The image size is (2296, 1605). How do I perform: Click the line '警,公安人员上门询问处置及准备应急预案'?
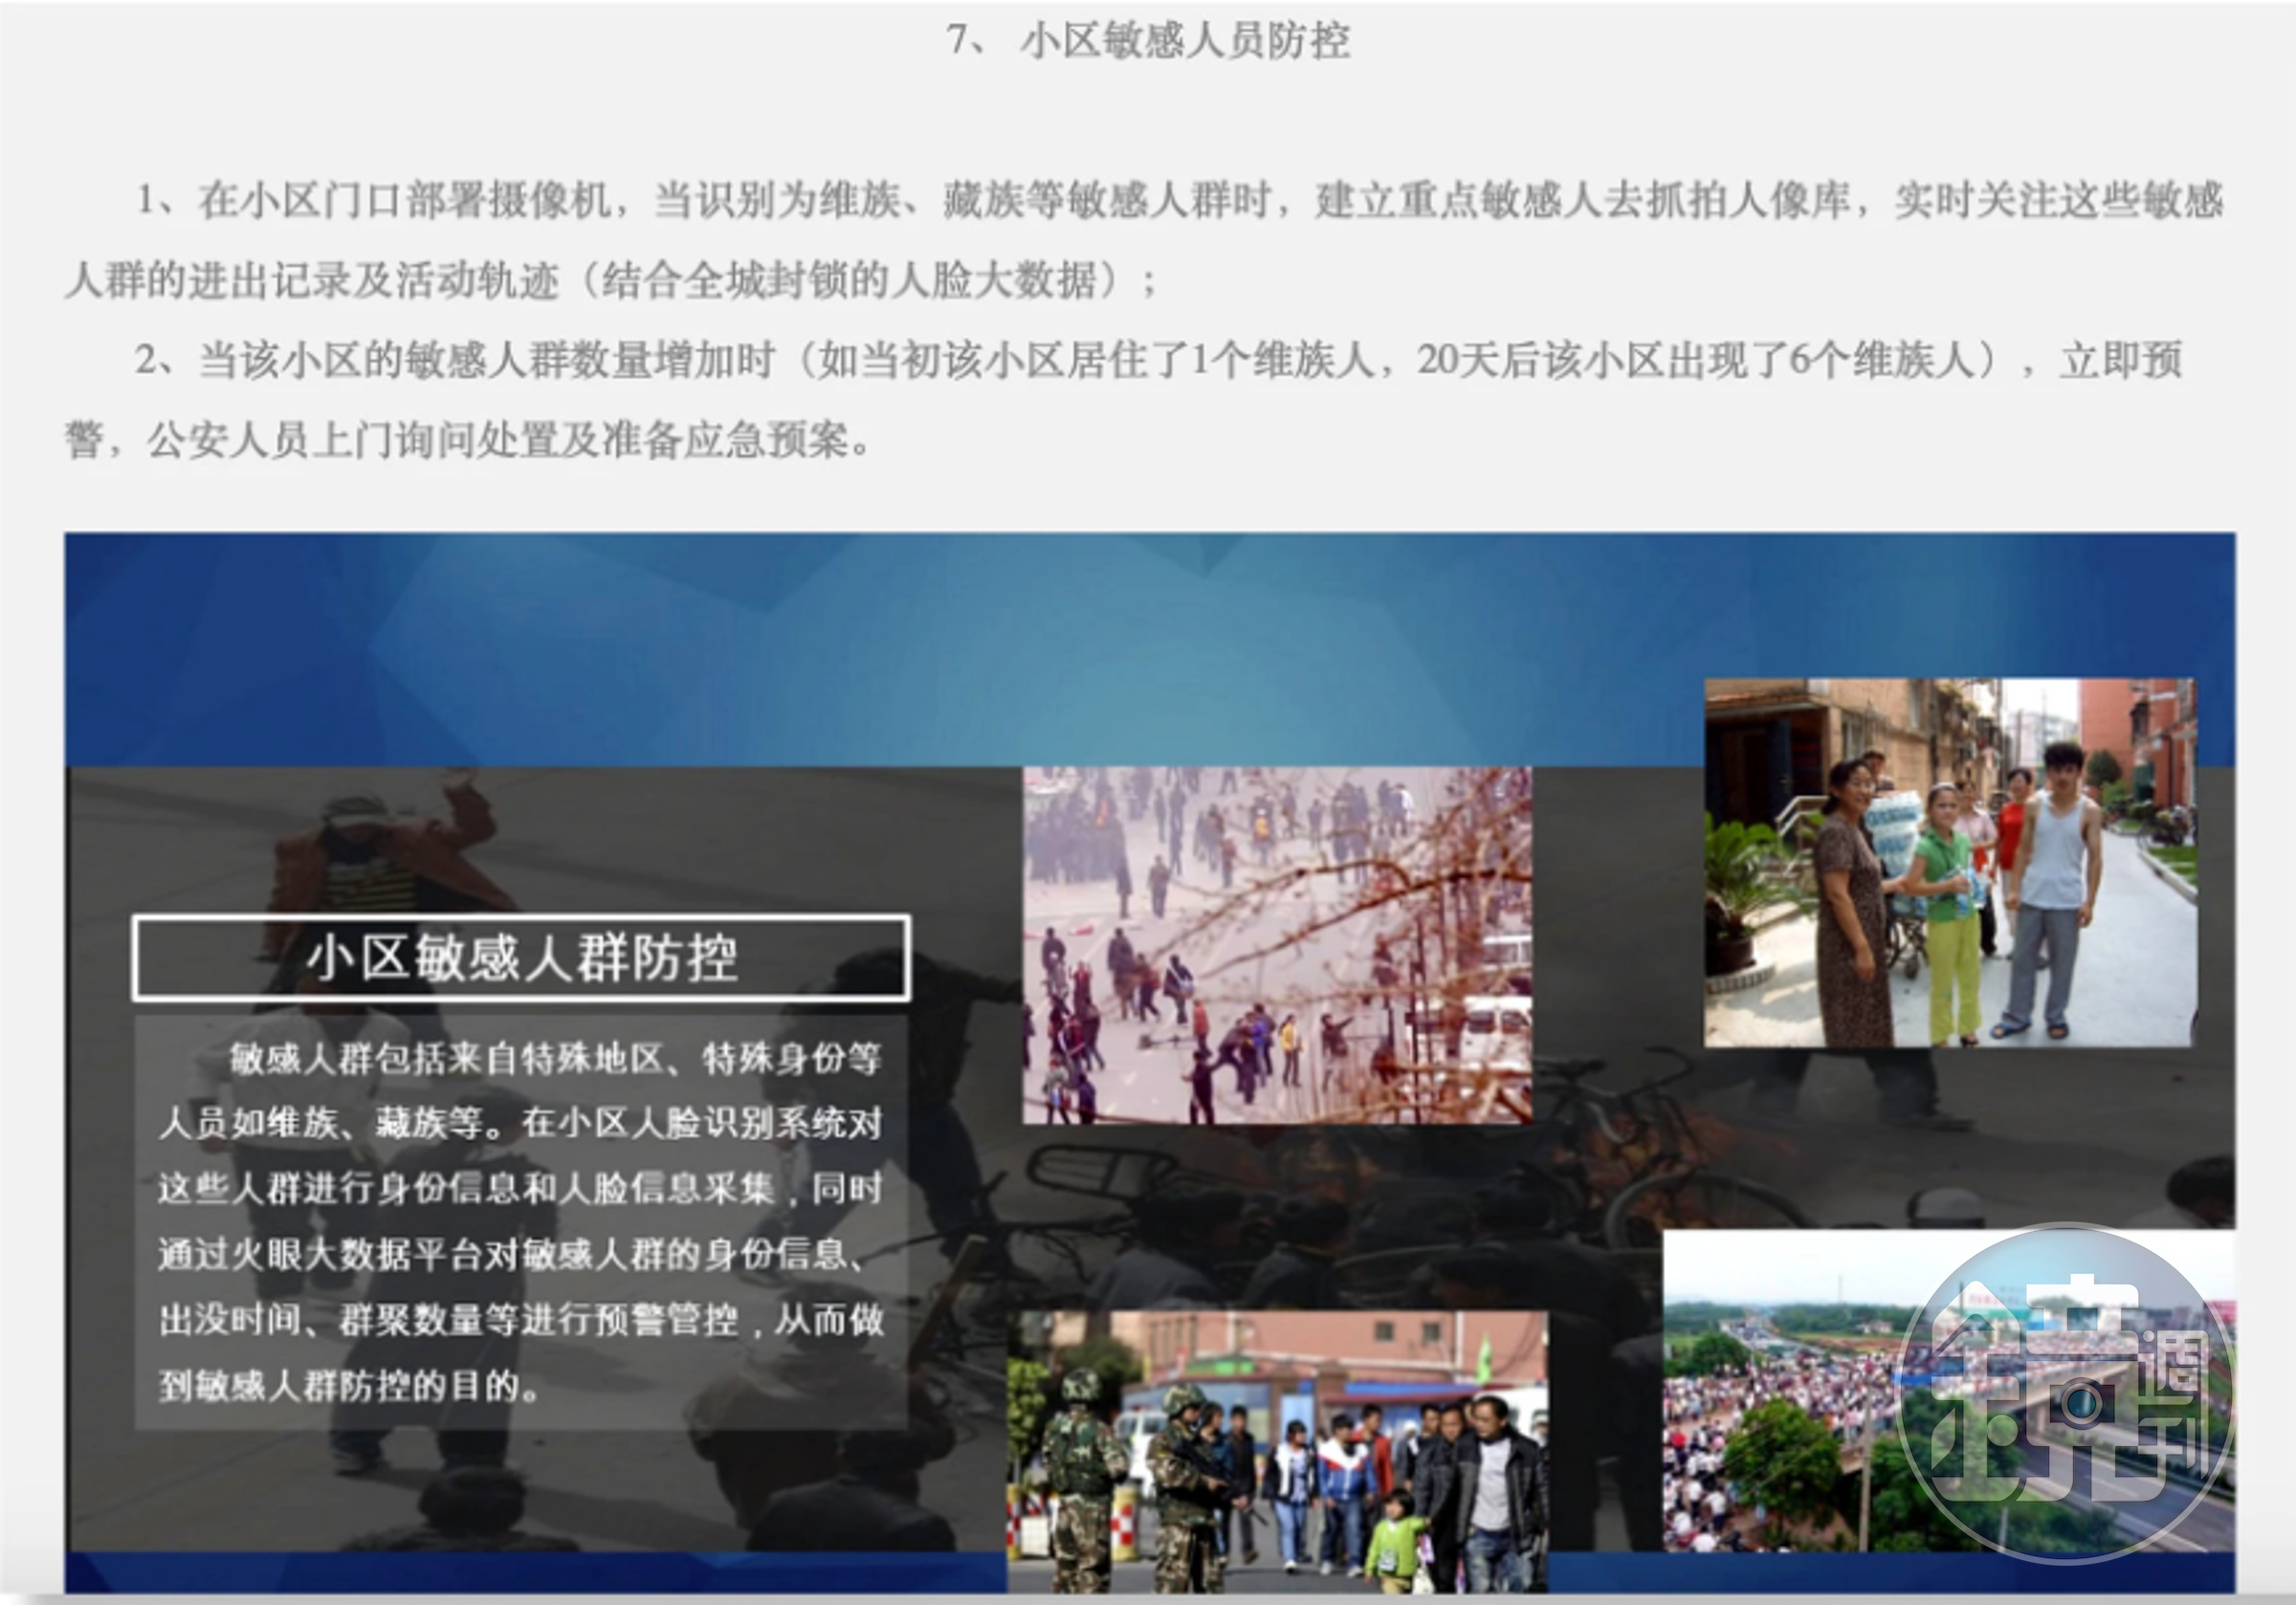coord(468,440)
